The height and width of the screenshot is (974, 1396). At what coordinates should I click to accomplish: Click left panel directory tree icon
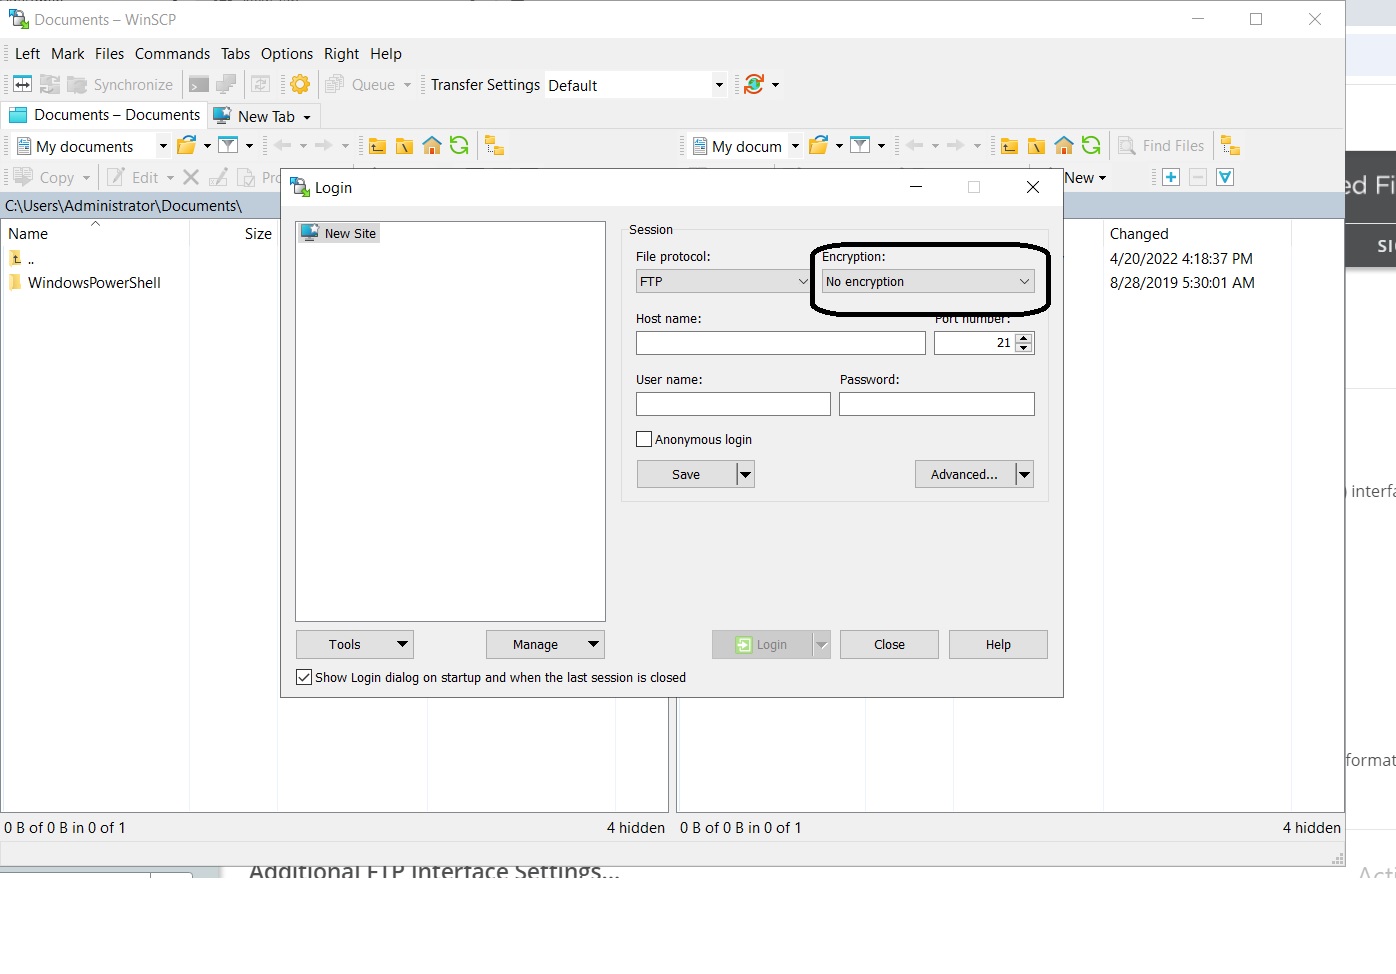tap(494, 146)
